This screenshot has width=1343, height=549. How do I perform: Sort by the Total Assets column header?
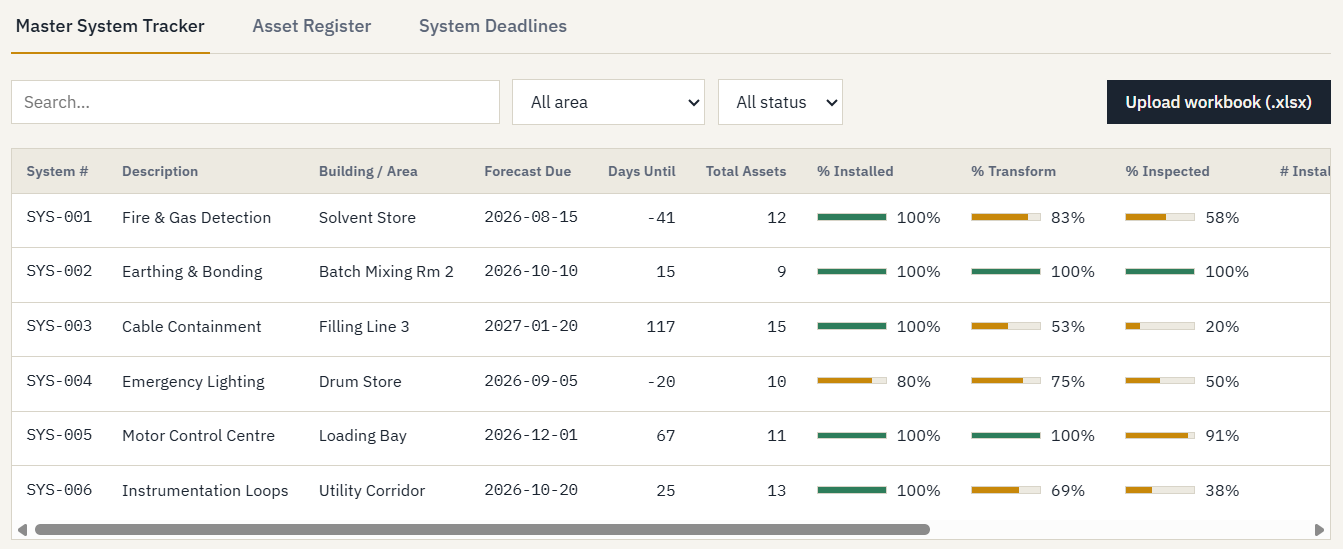pyautogui.click(x=746, y=171)
